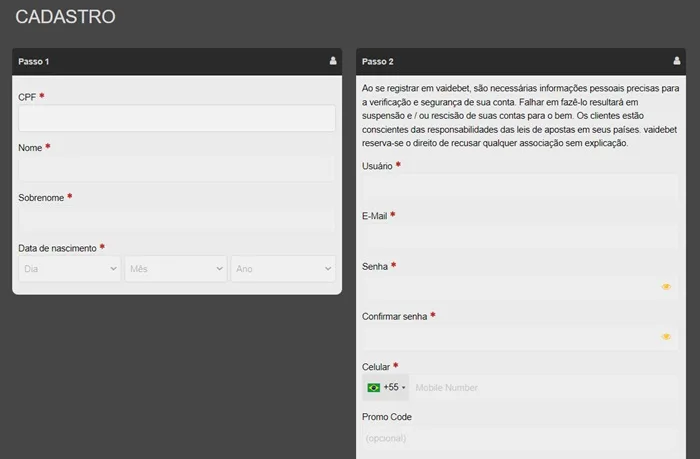Click the Brazil flag icon in Celular
This screenshot has height=459, width=700.
[x=374, y=388]
